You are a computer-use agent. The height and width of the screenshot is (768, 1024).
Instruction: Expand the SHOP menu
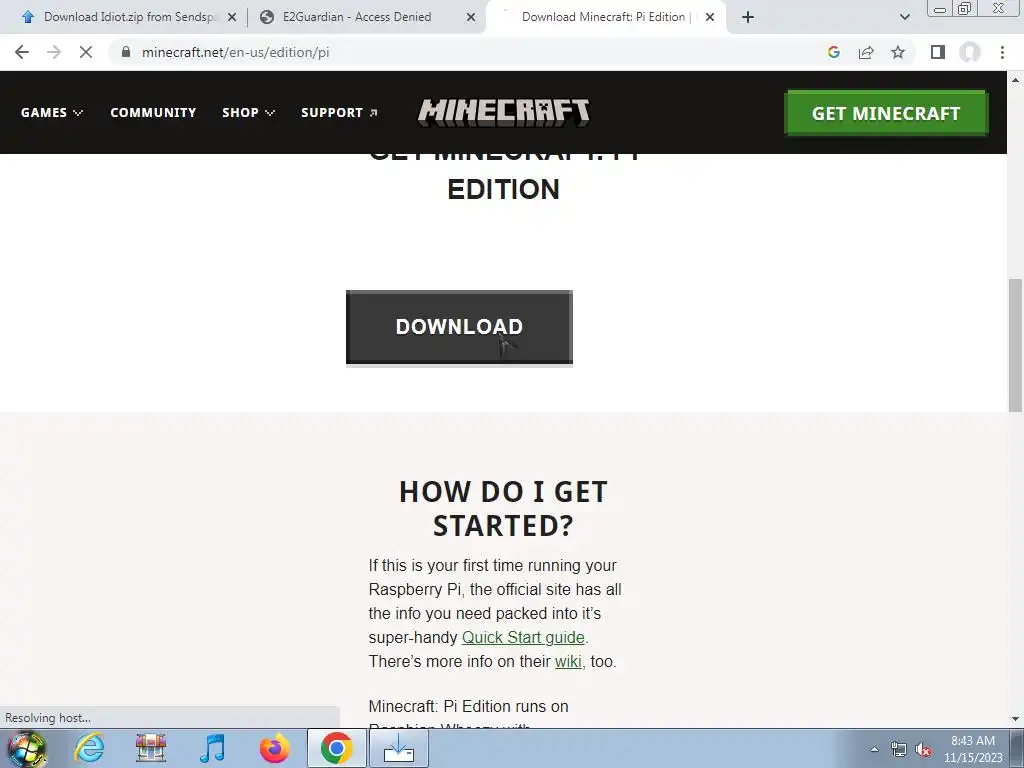248,112
